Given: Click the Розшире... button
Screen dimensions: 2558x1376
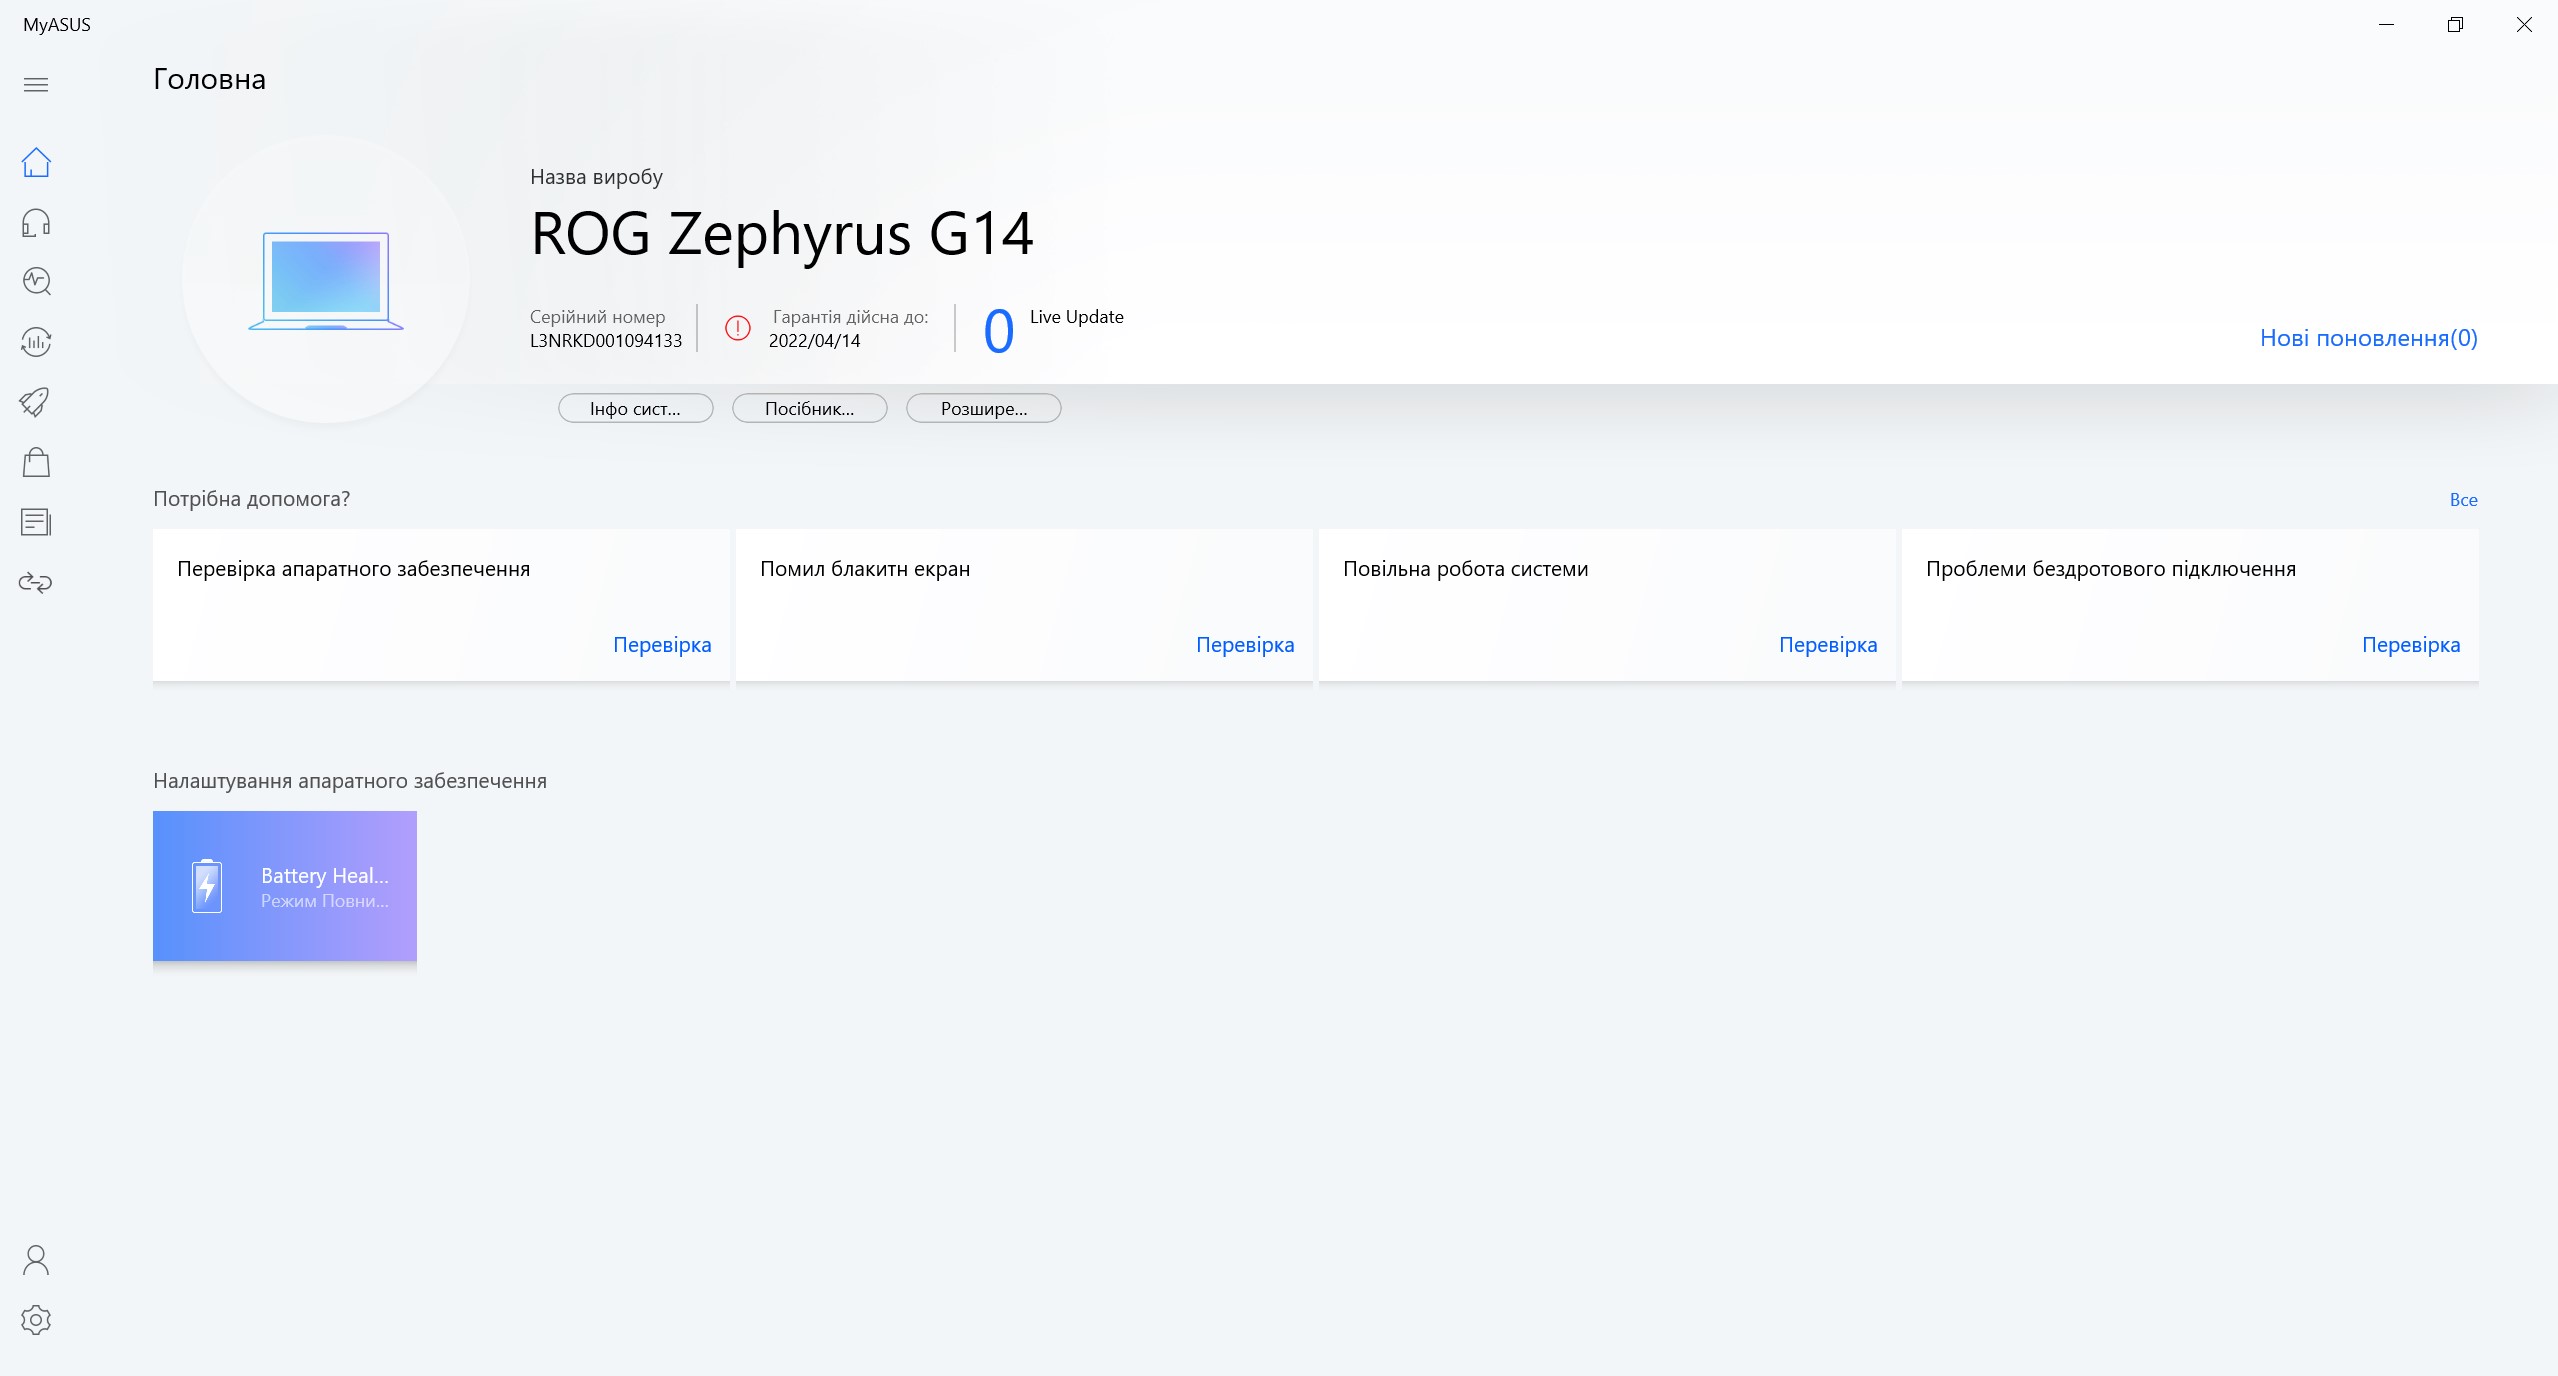Looking at the screenshot, I should pos(983,408).
